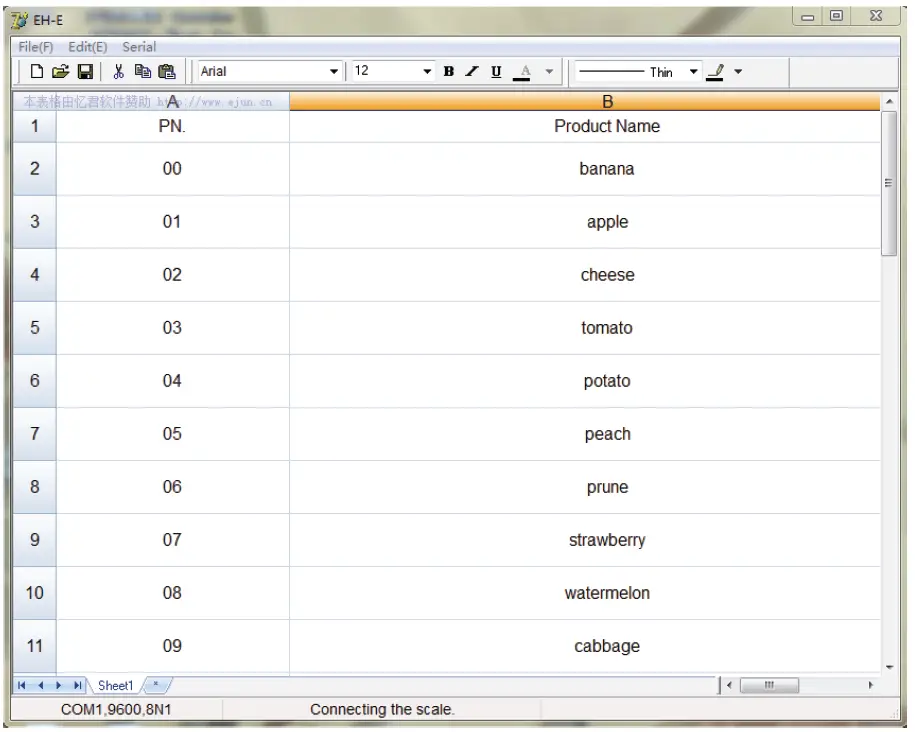
Task: Jump to first sheet navigation arrow
Action: point(22,686)
